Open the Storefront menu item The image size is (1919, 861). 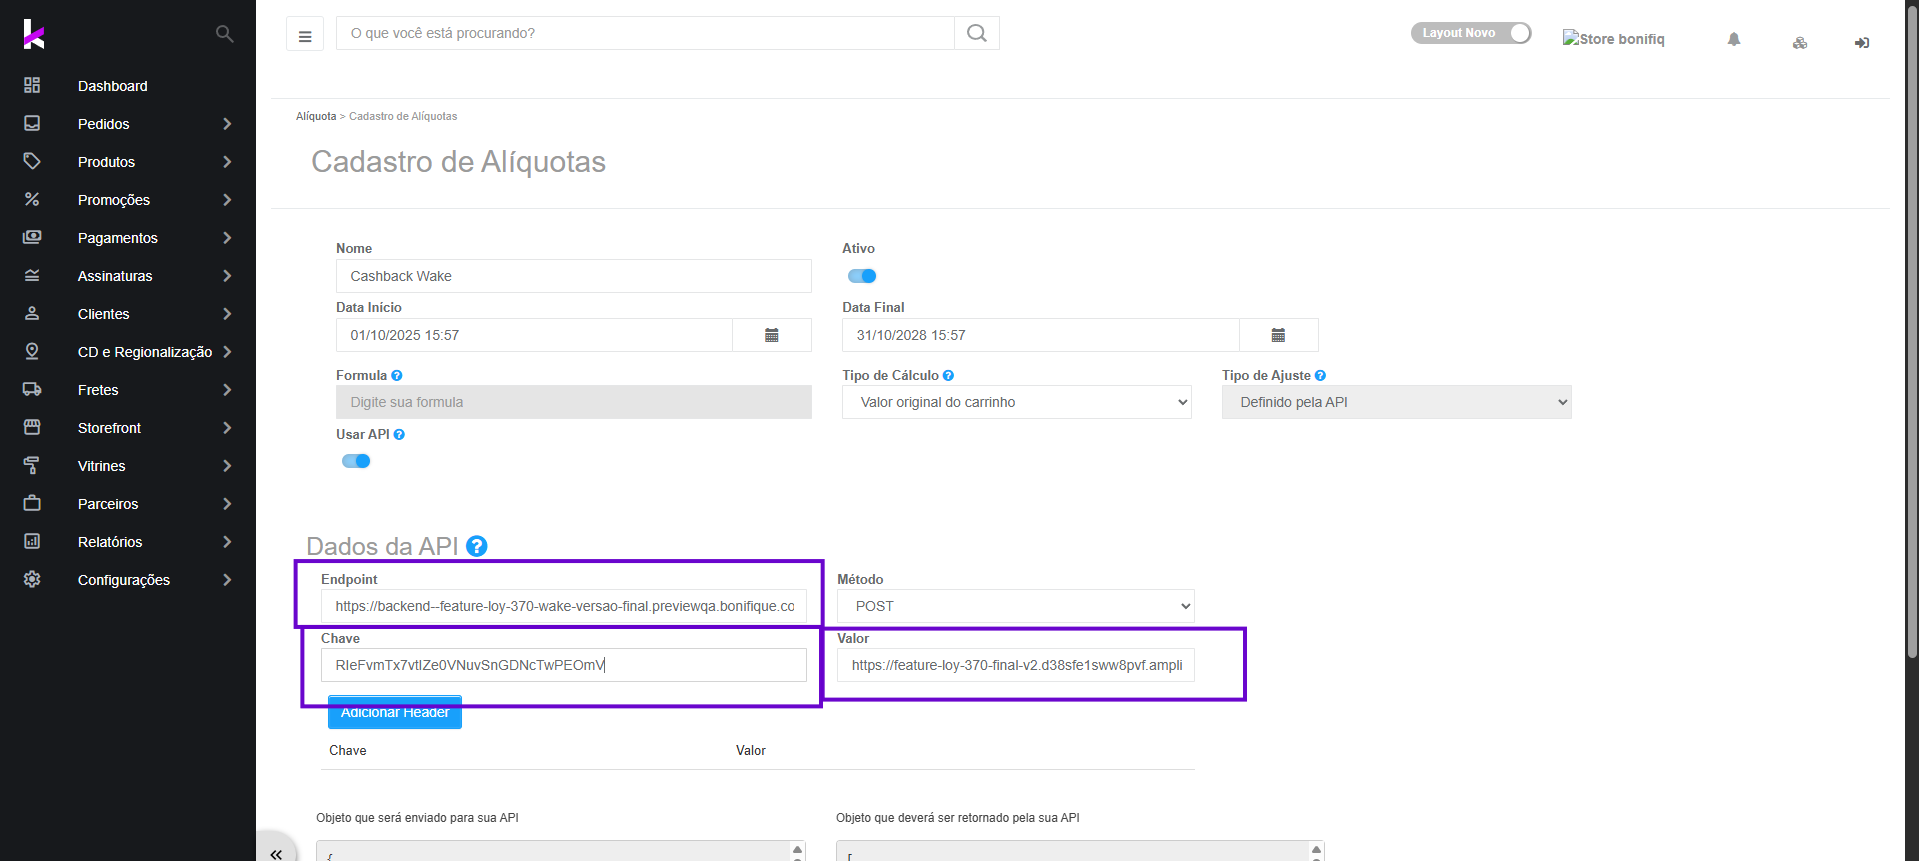[110, 428]
